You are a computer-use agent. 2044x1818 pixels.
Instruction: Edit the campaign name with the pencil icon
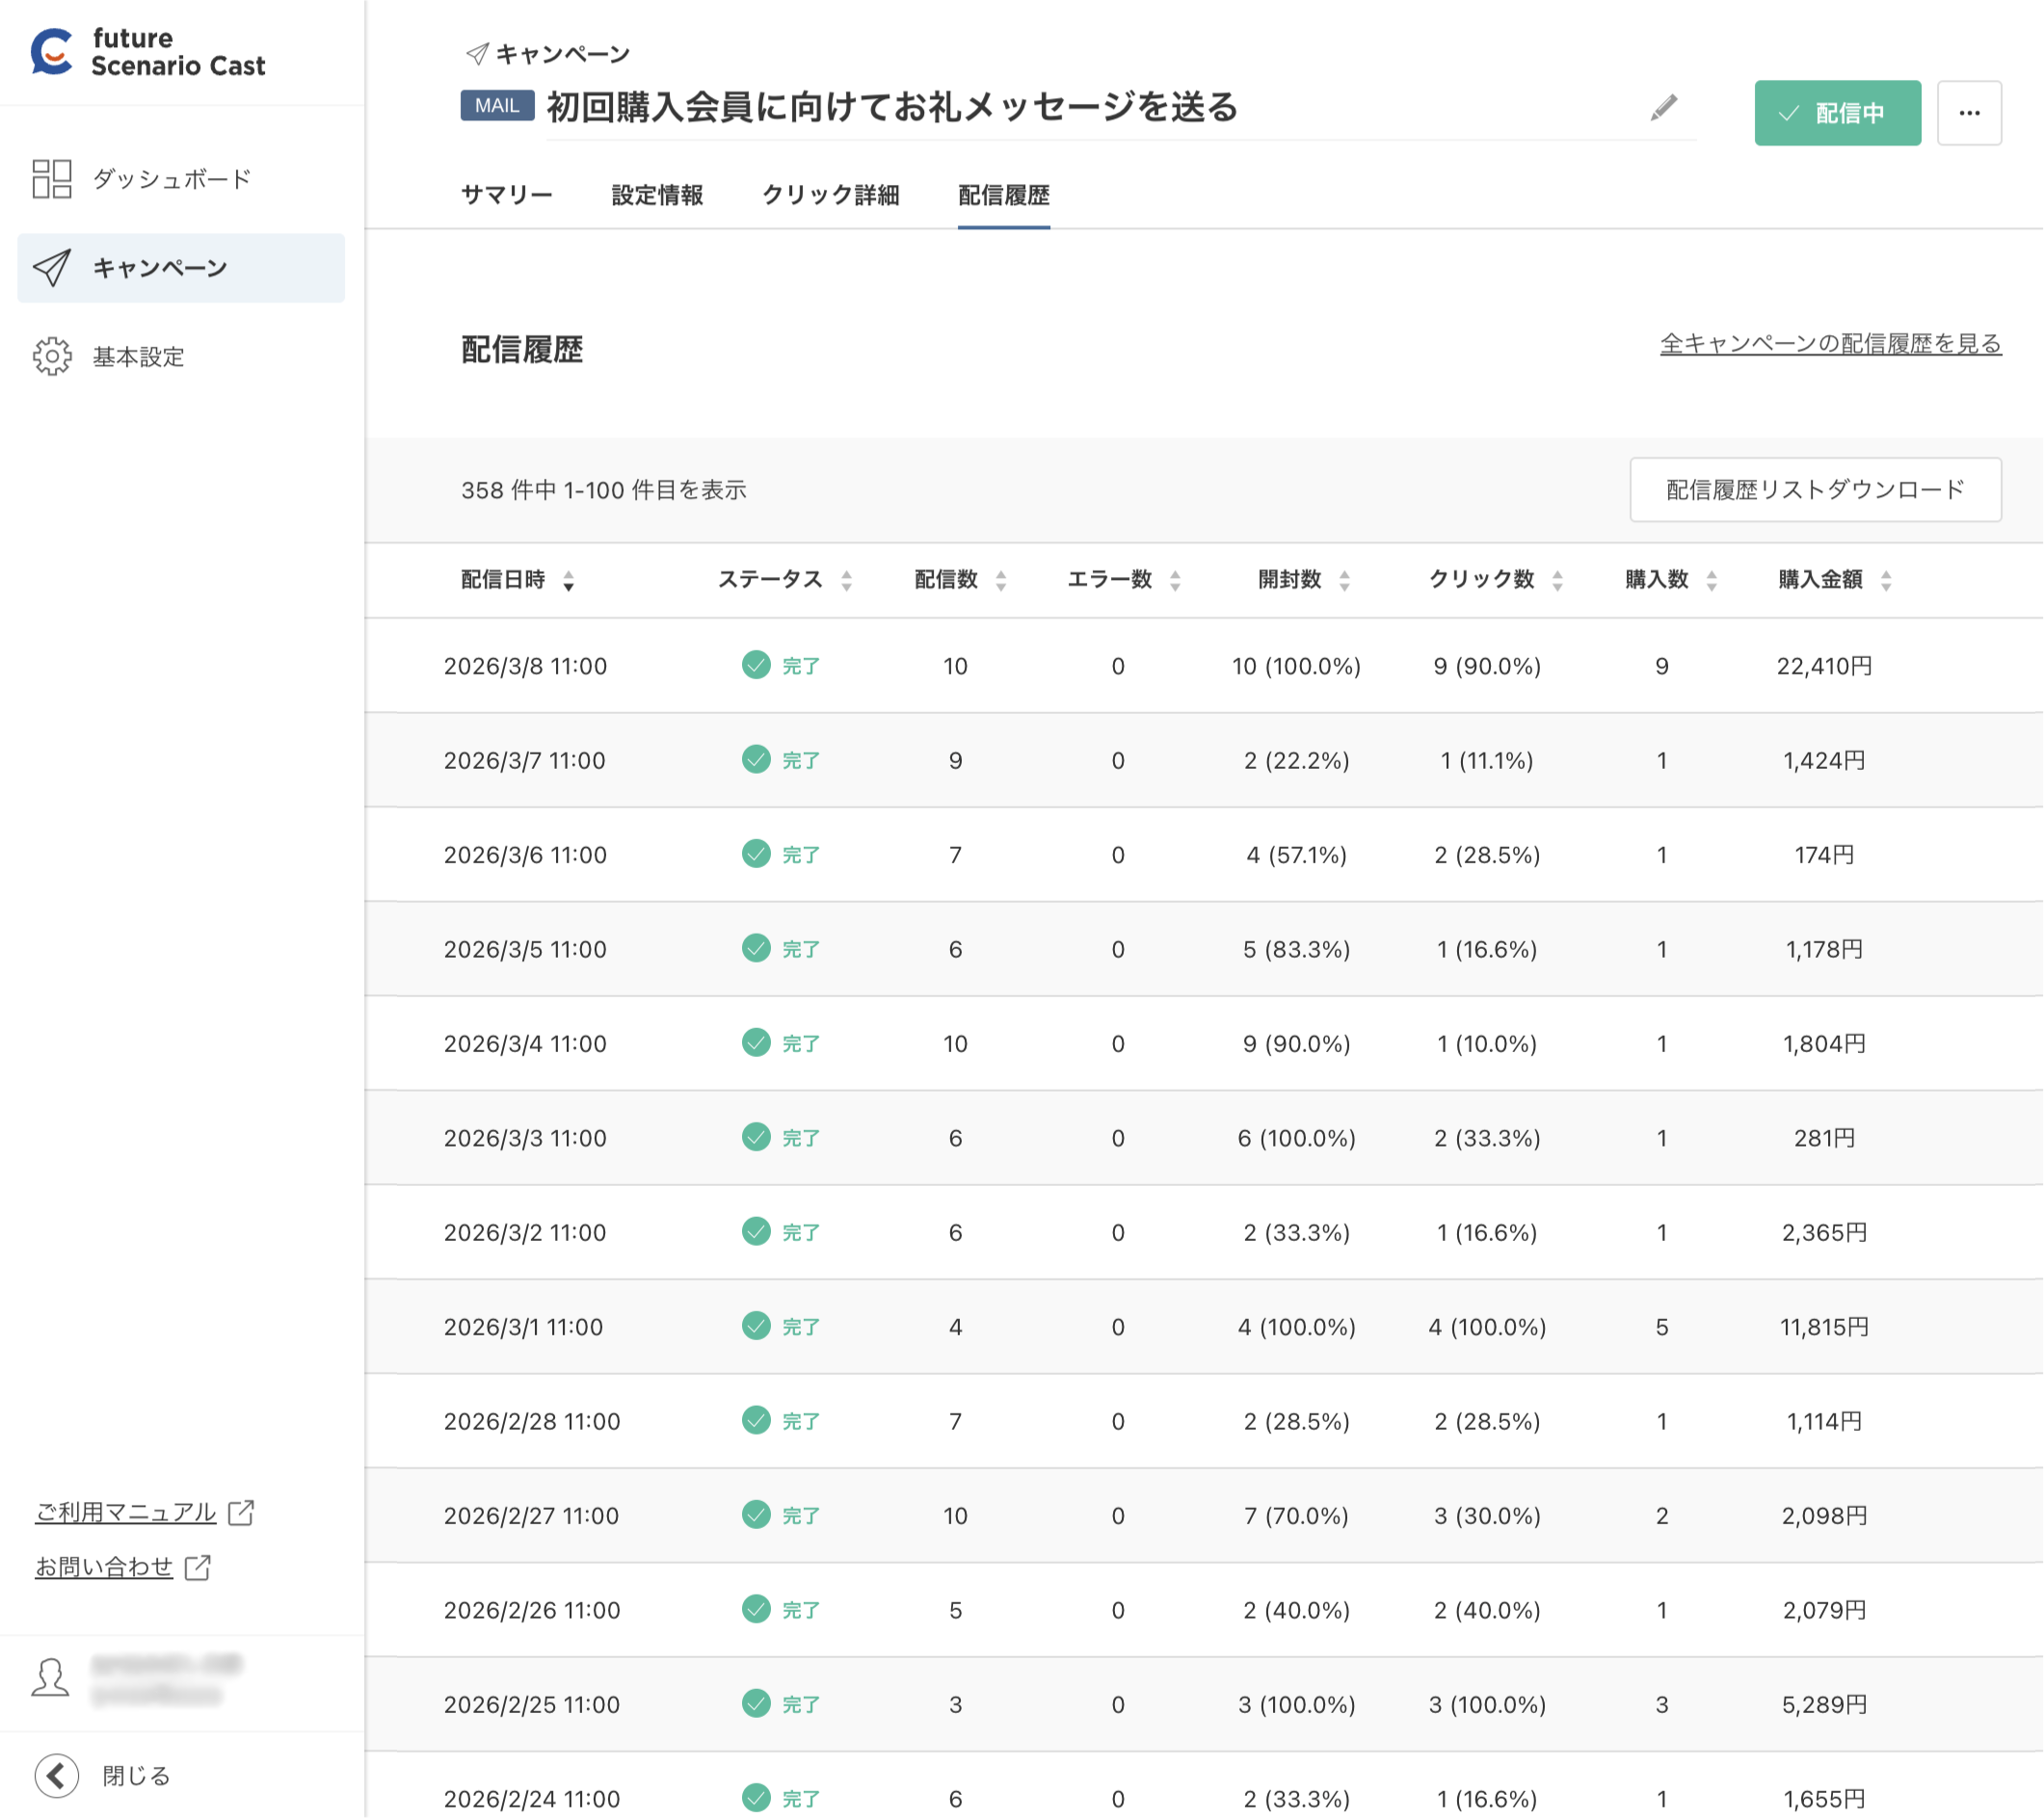click(1663, 110)
